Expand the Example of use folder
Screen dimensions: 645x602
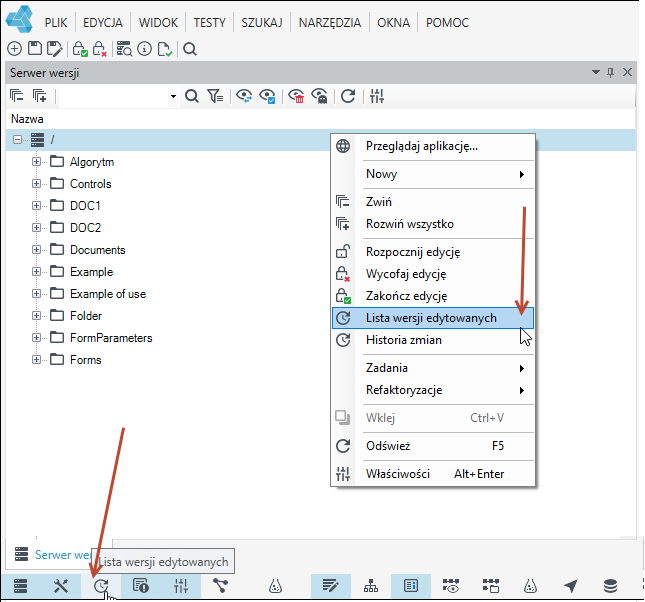click(36, 293)
